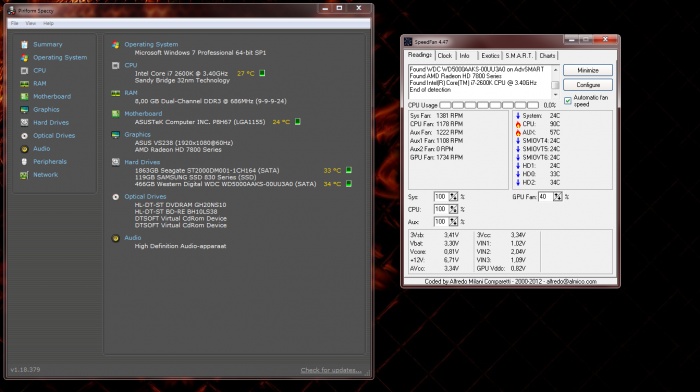Image resolution: width=700 pixels, height=392 pixels.
Task: Click Hard Drives icon in Speccy sidebar
Action: 24,122
